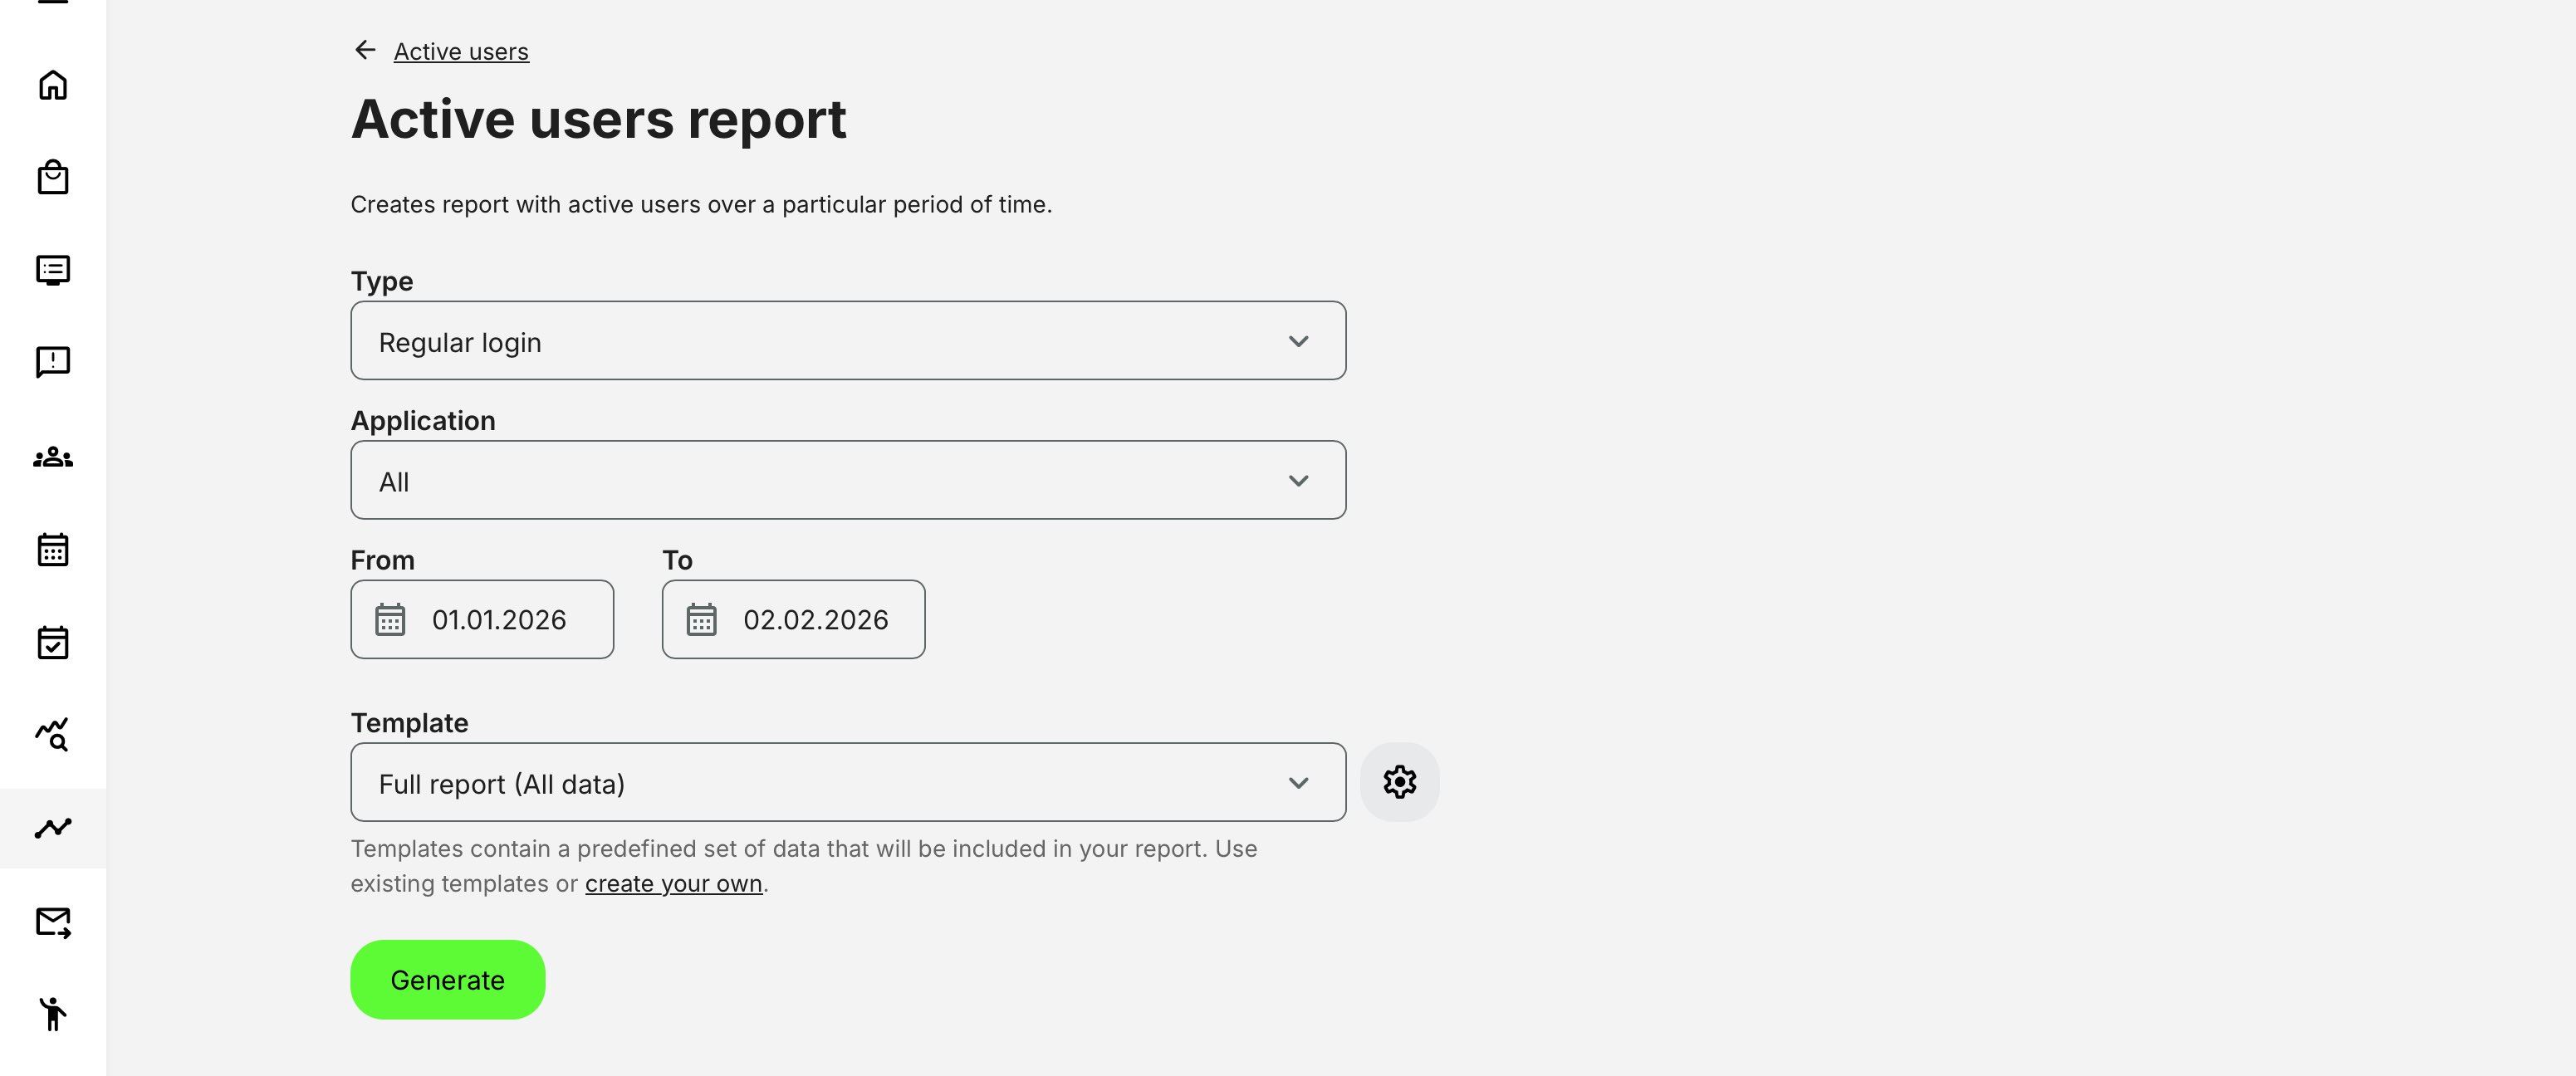Open the presentation board section

[x=52, y=269]
